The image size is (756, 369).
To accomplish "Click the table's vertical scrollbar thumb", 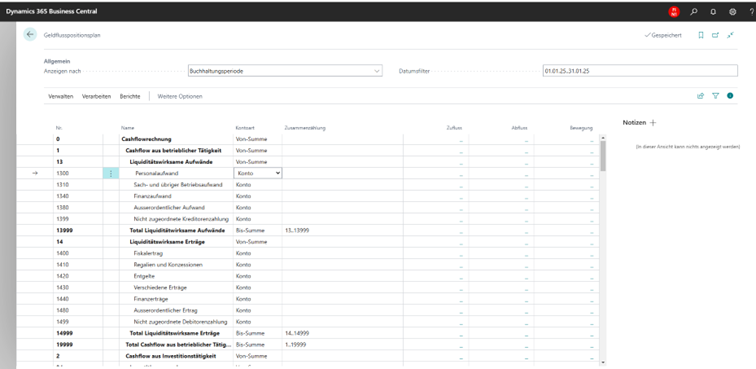I will (603, 156).
